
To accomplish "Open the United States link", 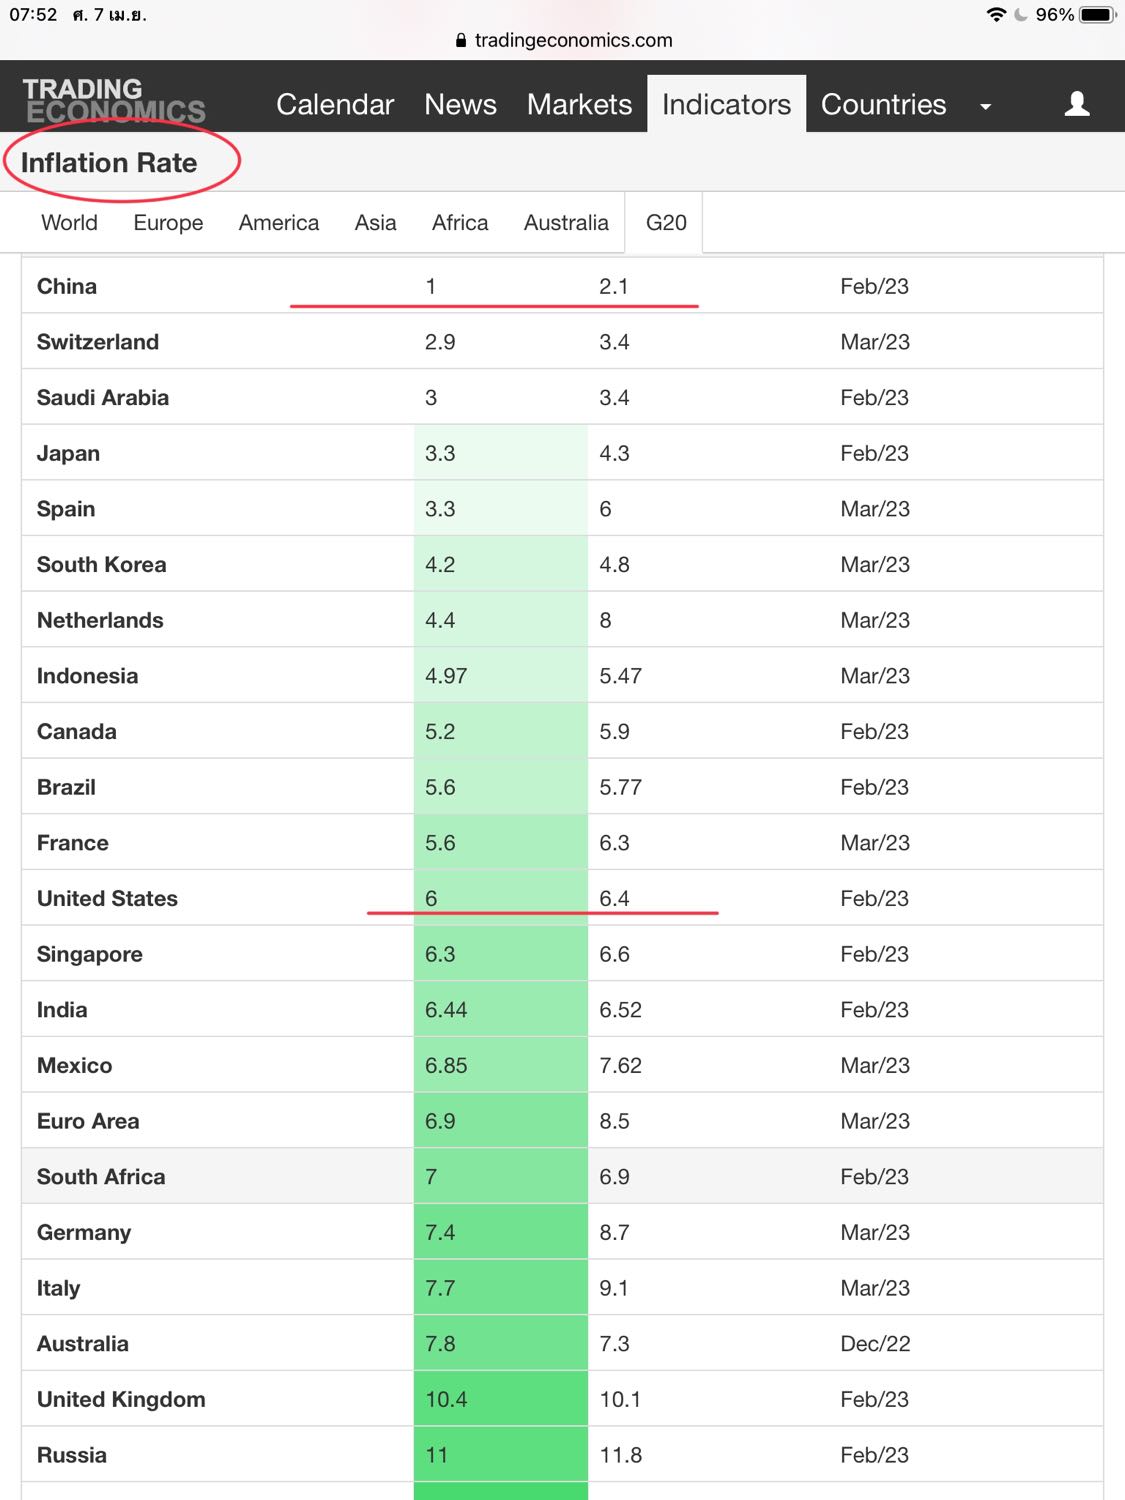I will [x=107, y=898].
